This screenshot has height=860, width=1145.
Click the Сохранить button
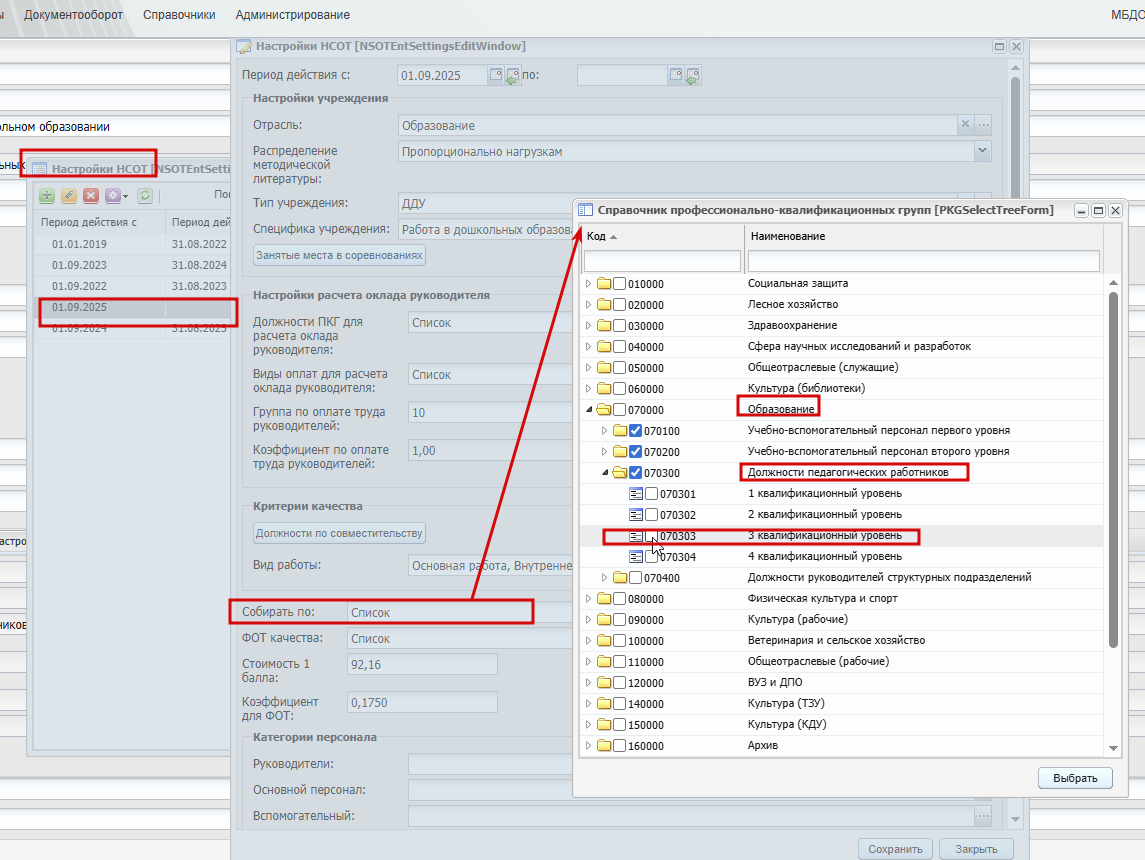coord(895,849)
